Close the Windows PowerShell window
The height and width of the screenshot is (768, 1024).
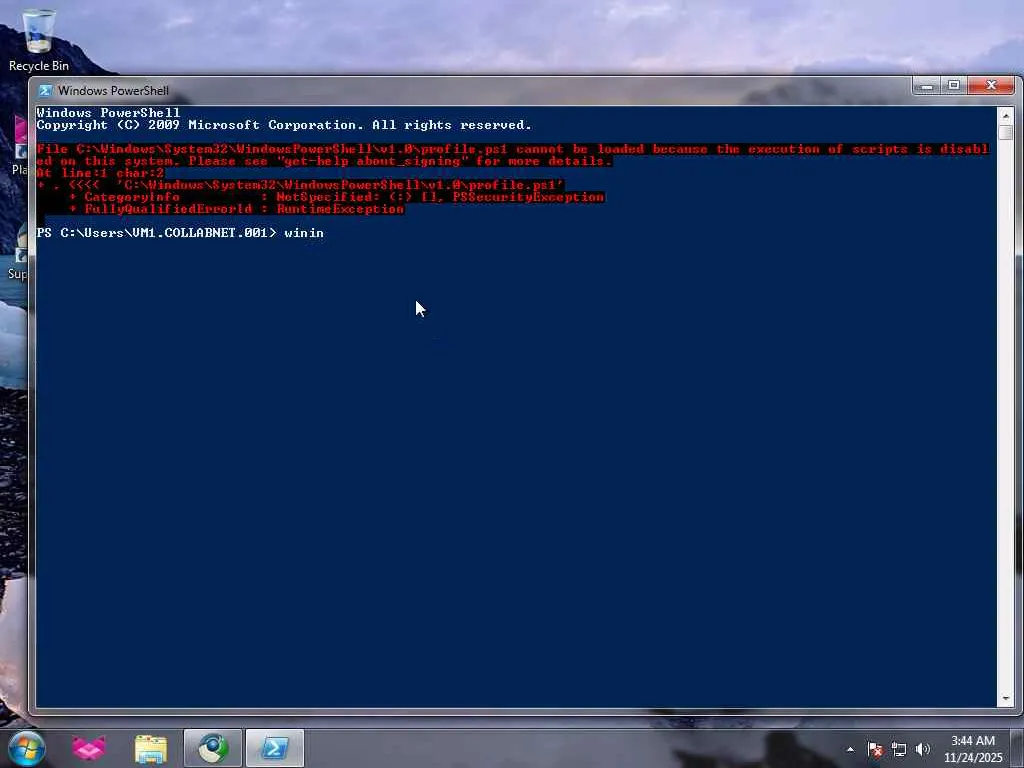(991, 86)
